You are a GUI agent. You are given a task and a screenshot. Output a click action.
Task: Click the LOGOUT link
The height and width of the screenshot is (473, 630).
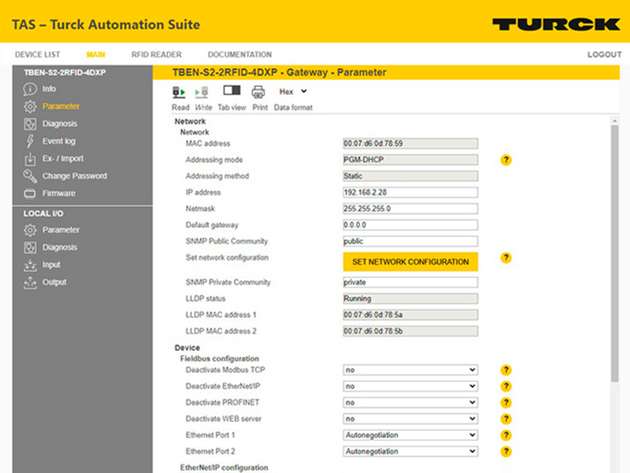point(604,54)
